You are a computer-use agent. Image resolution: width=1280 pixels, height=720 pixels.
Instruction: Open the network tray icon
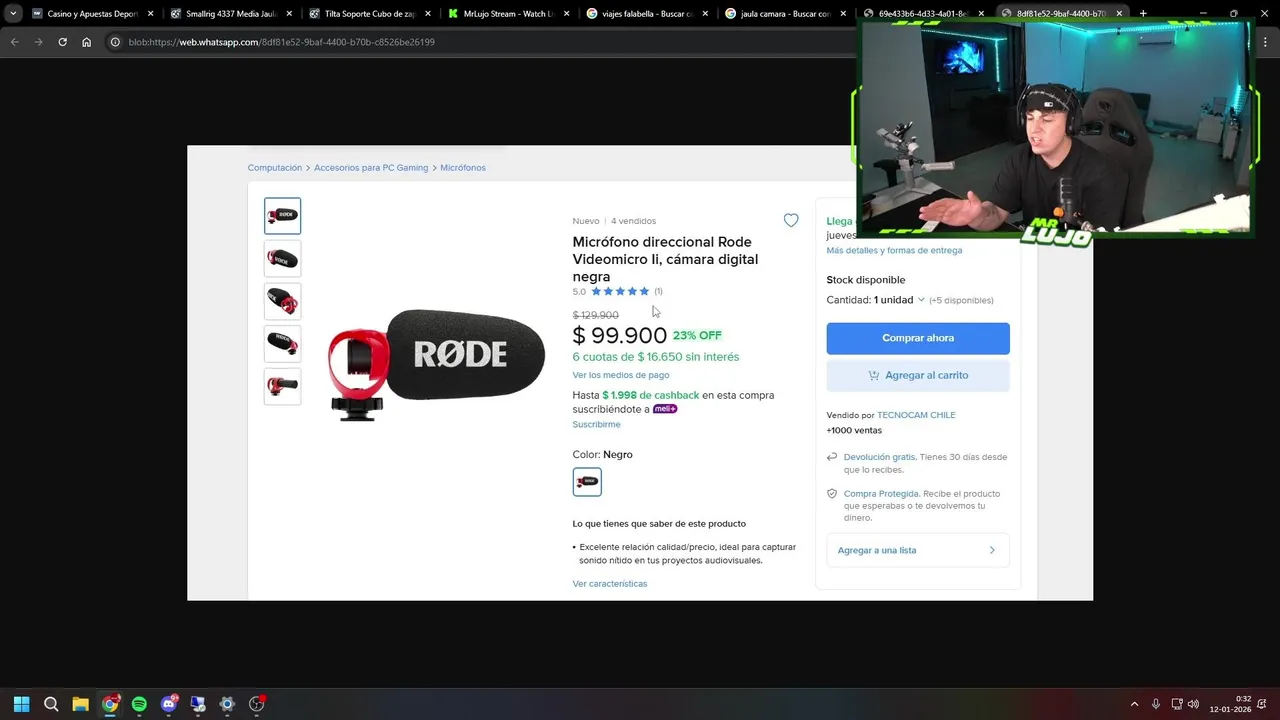tap(1176, 704)
